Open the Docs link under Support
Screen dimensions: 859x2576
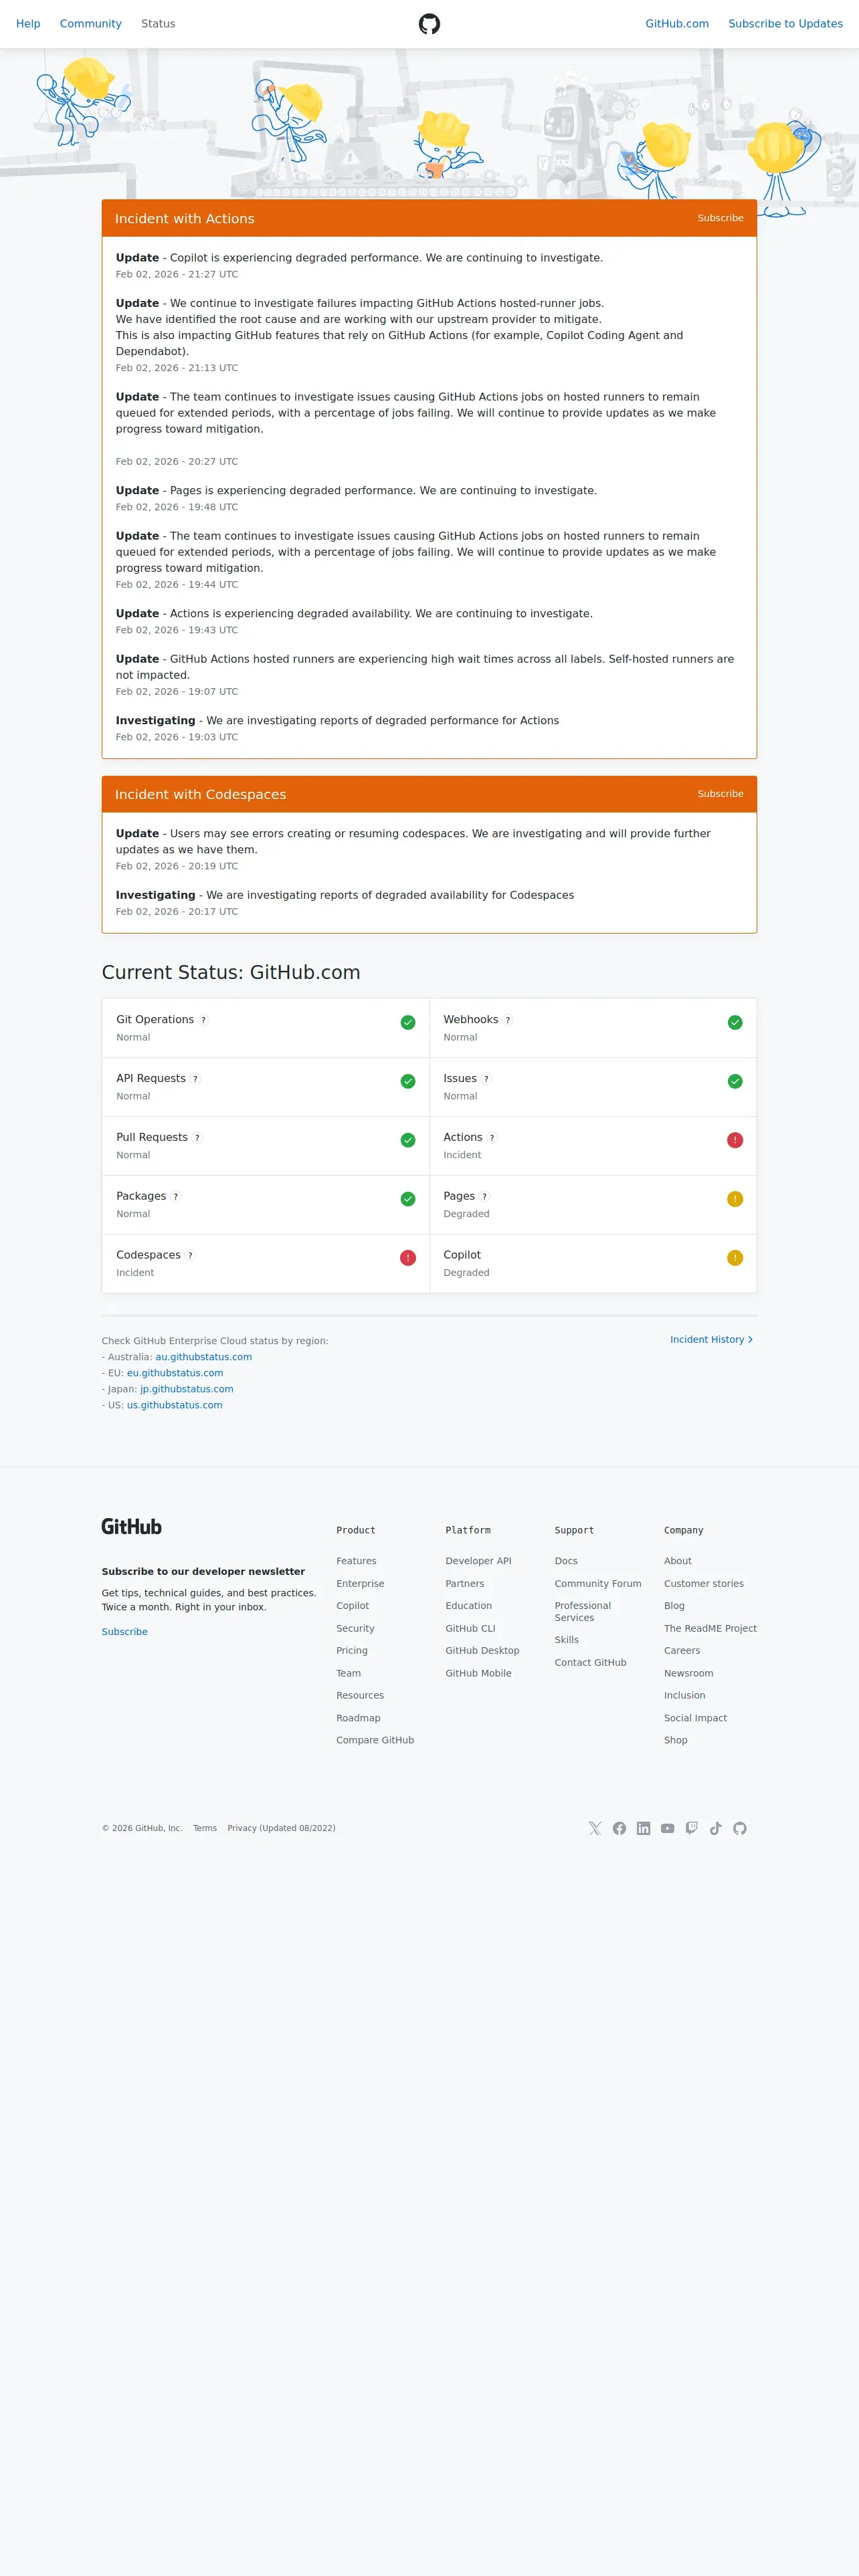click(x=566, y=1561)
